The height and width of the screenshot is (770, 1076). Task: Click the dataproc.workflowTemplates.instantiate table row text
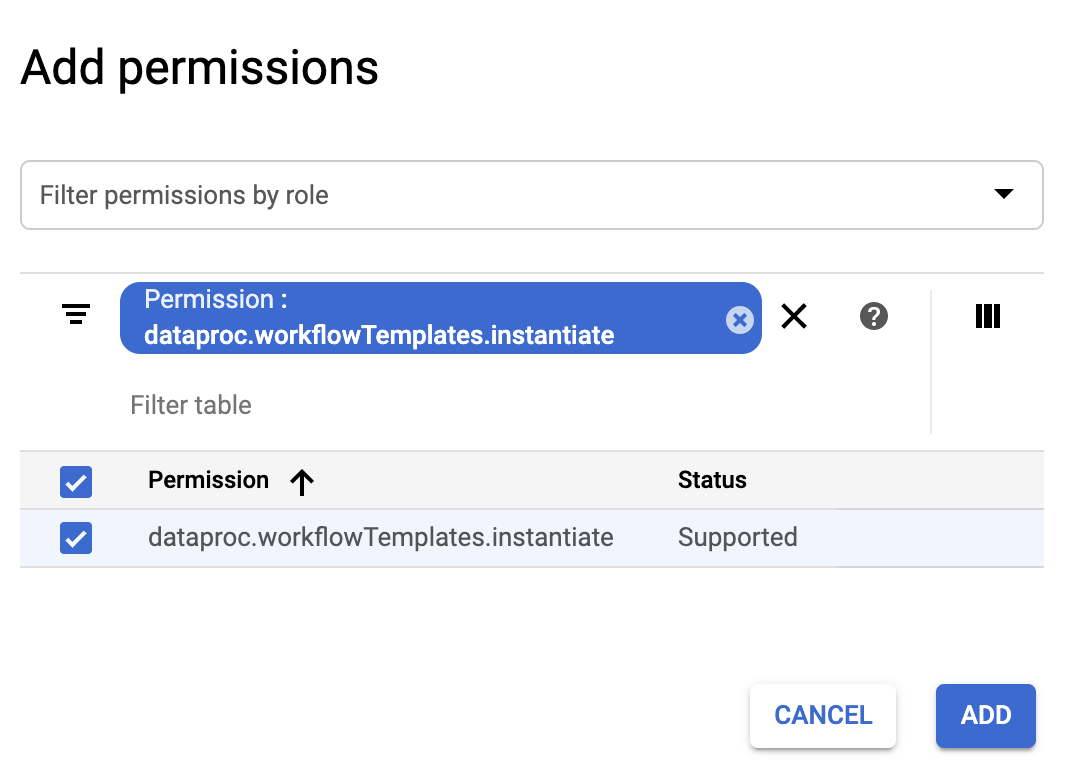coord(380,538)
